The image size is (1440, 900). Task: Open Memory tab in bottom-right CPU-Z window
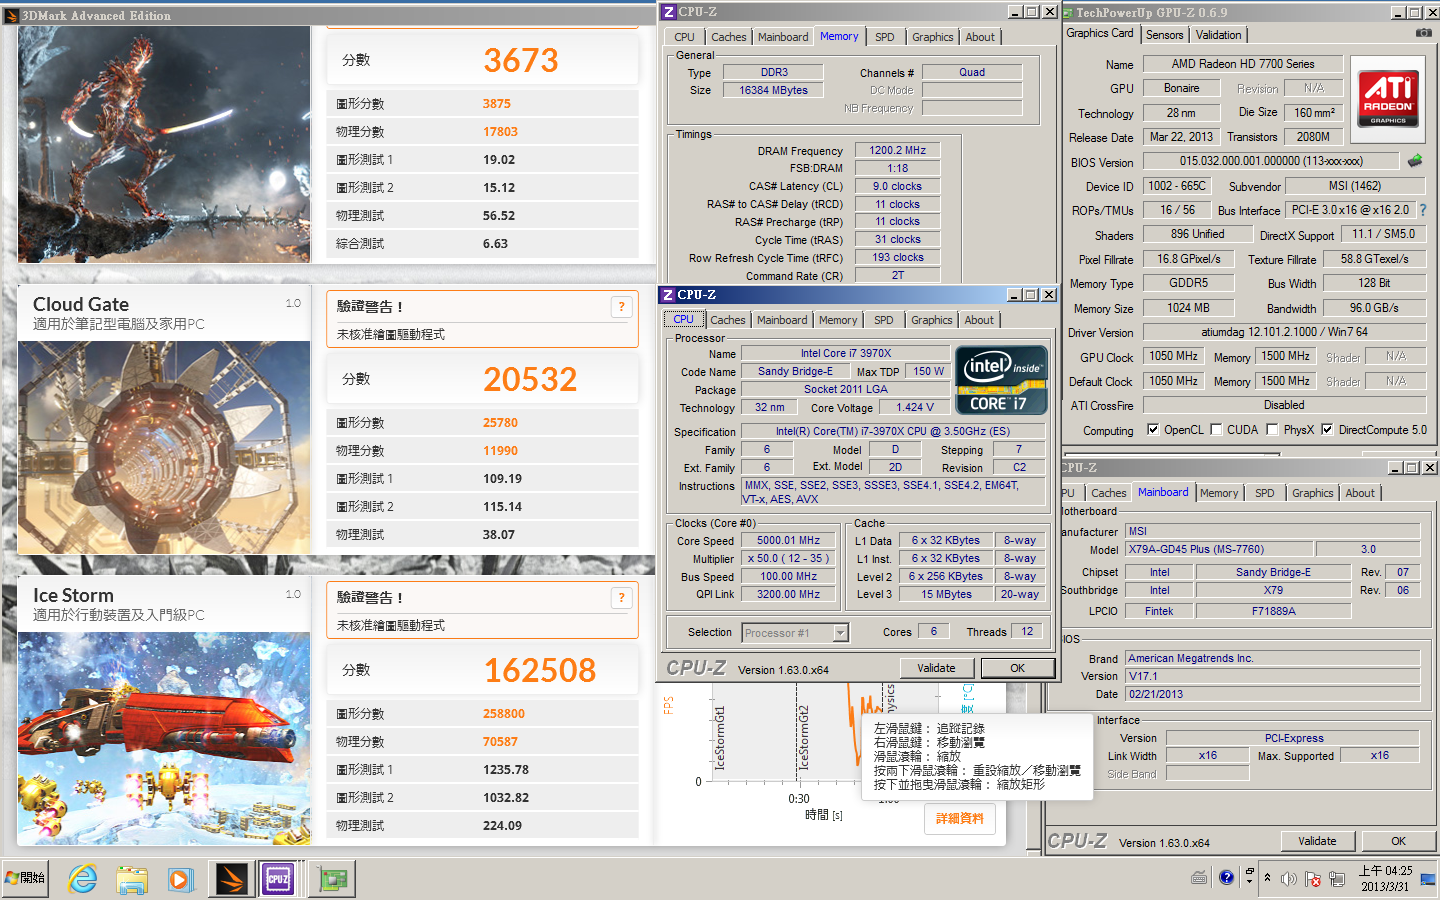1219,493
